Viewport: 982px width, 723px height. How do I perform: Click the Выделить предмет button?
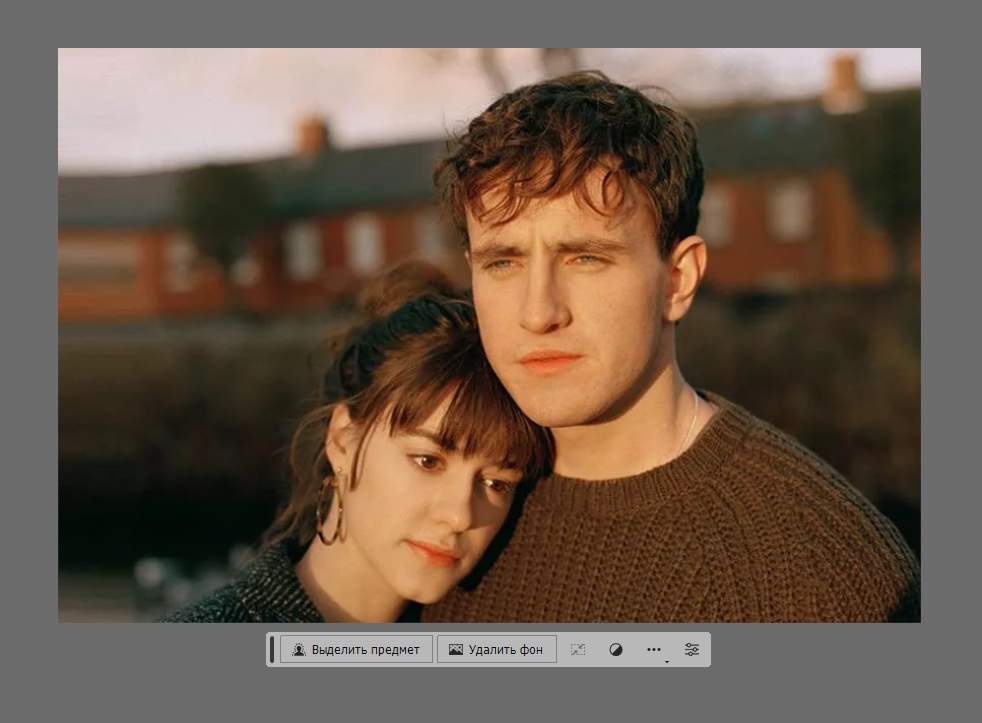coord(356,650)
